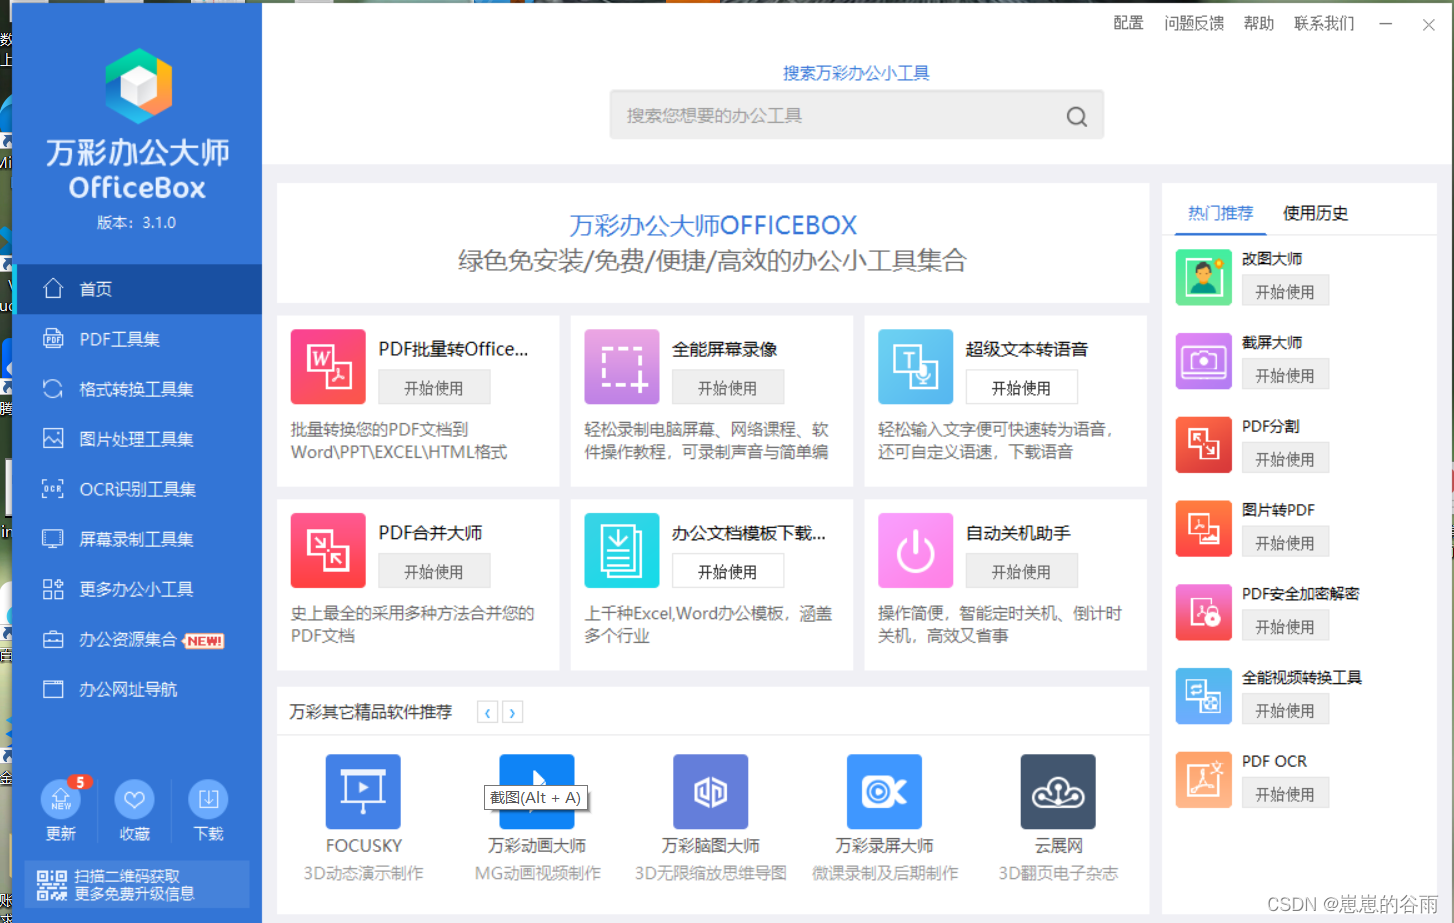Click the FOCUSKY software icon
Viewport: 1454px width, 923px height.
pos(363,791)
